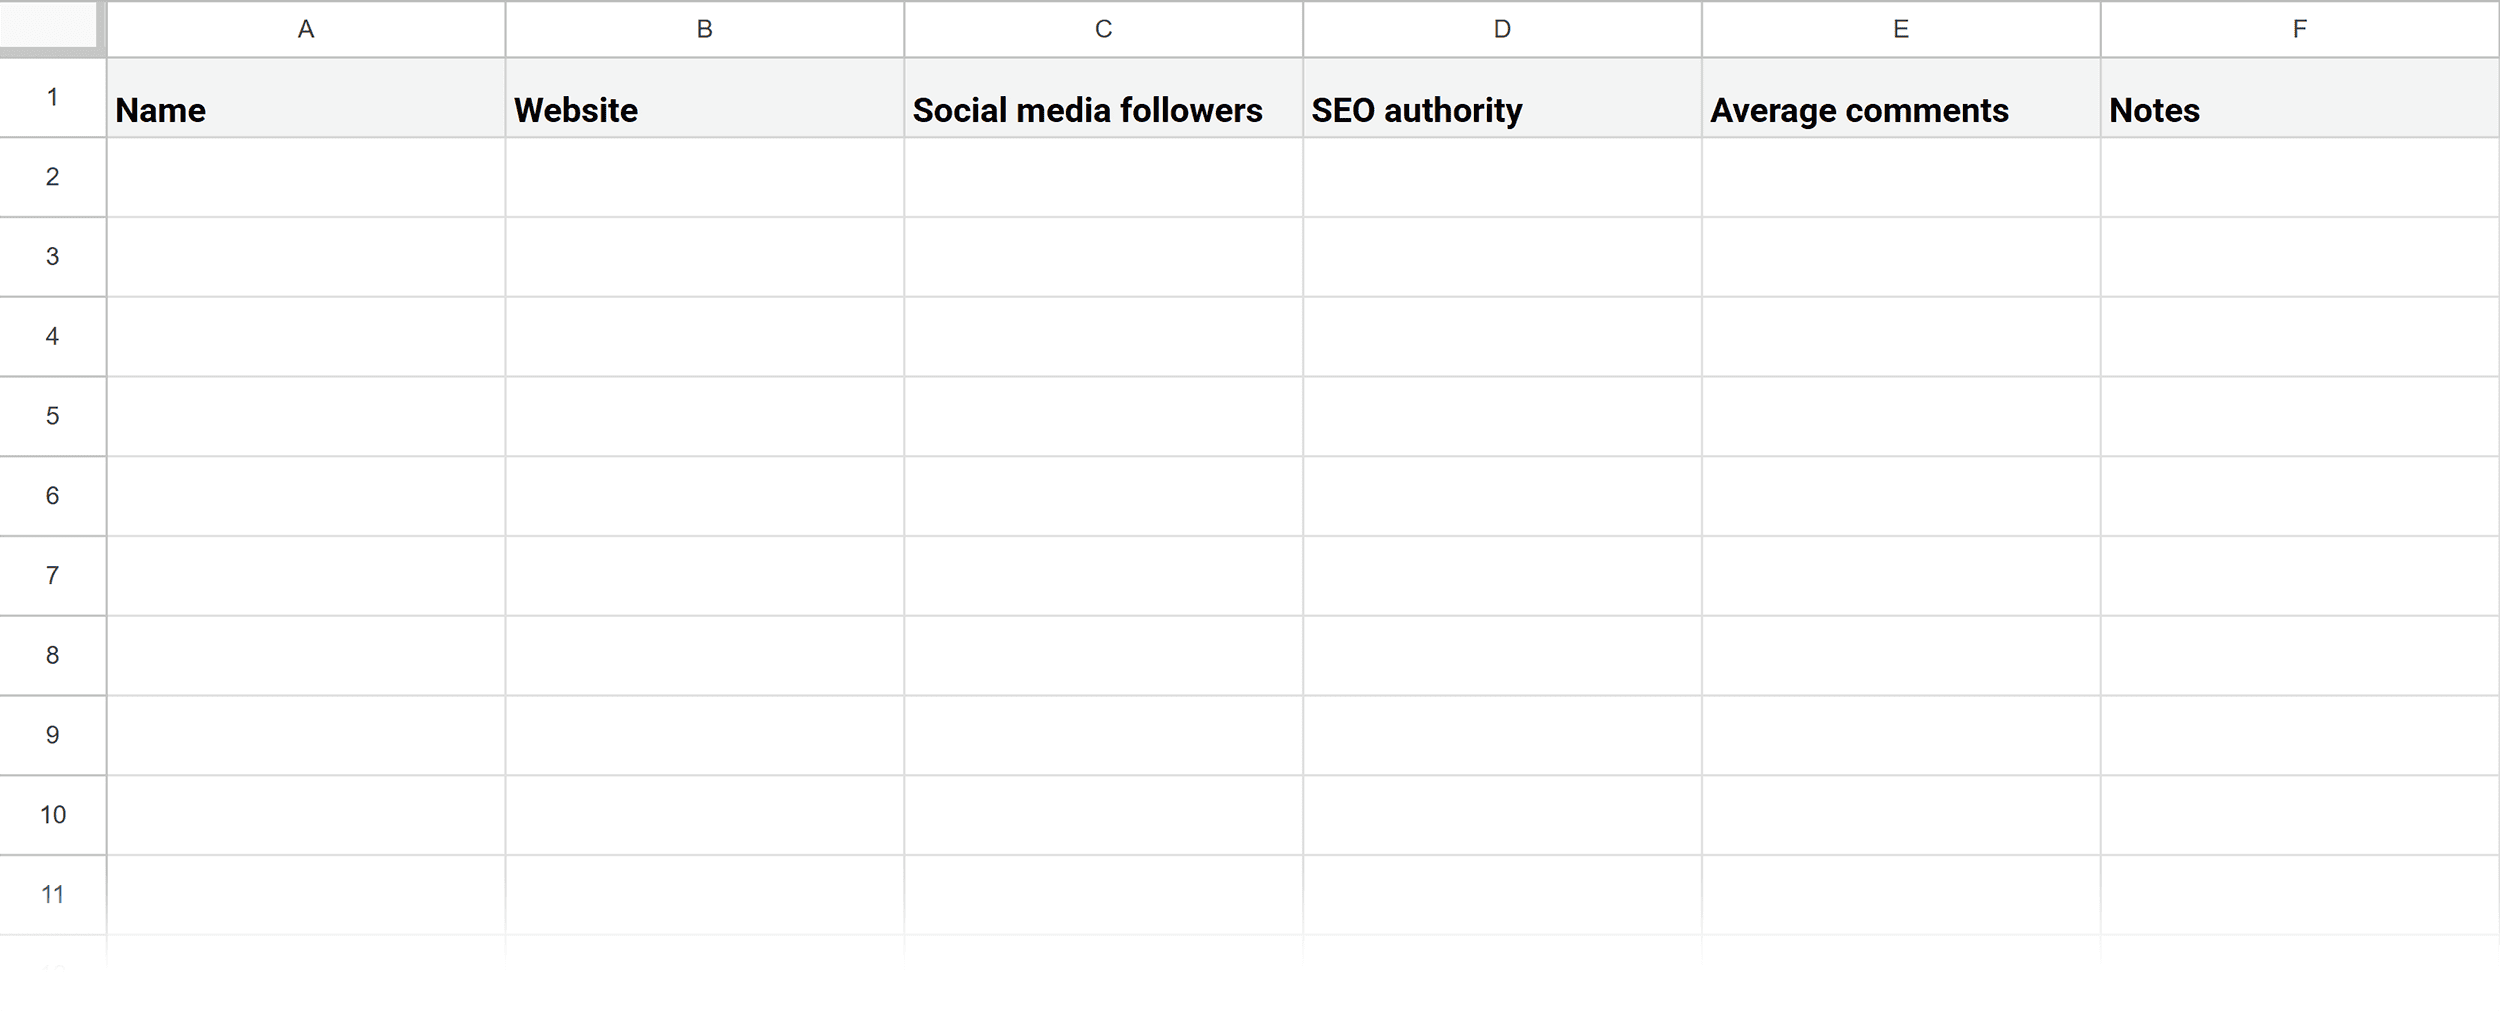Select column C by its header

[1102, 28]
